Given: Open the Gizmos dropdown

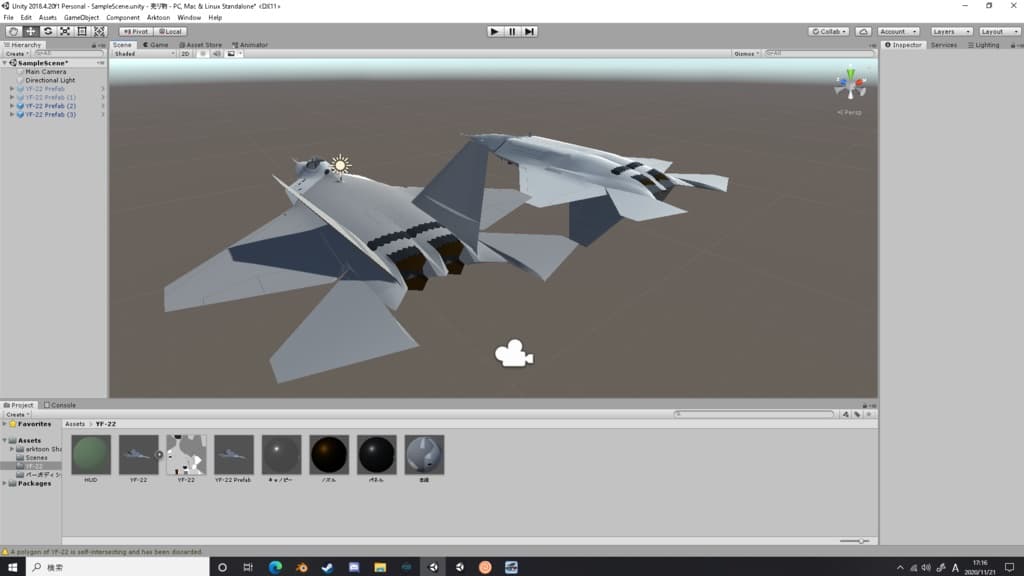Looking at the screenshot, I should (x=745, y=53).
